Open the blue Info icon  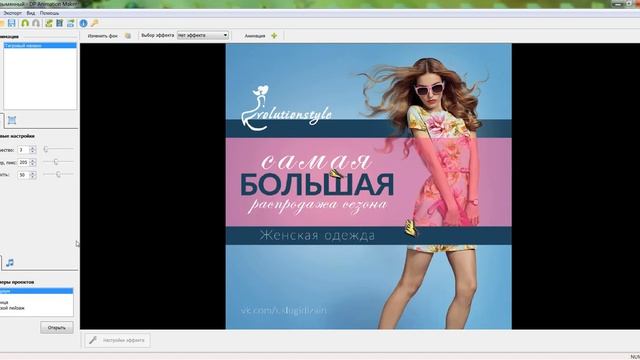point(83,23)
